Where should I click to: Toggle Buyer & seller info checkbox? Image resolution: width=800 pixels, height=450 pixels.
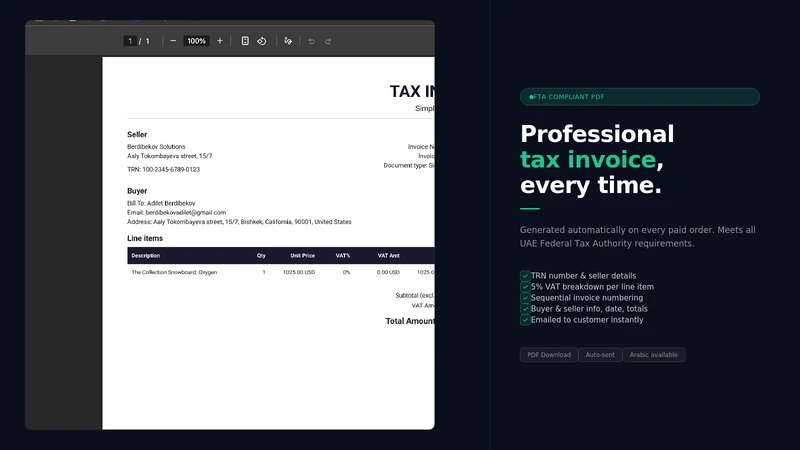(x=525, y=309)
